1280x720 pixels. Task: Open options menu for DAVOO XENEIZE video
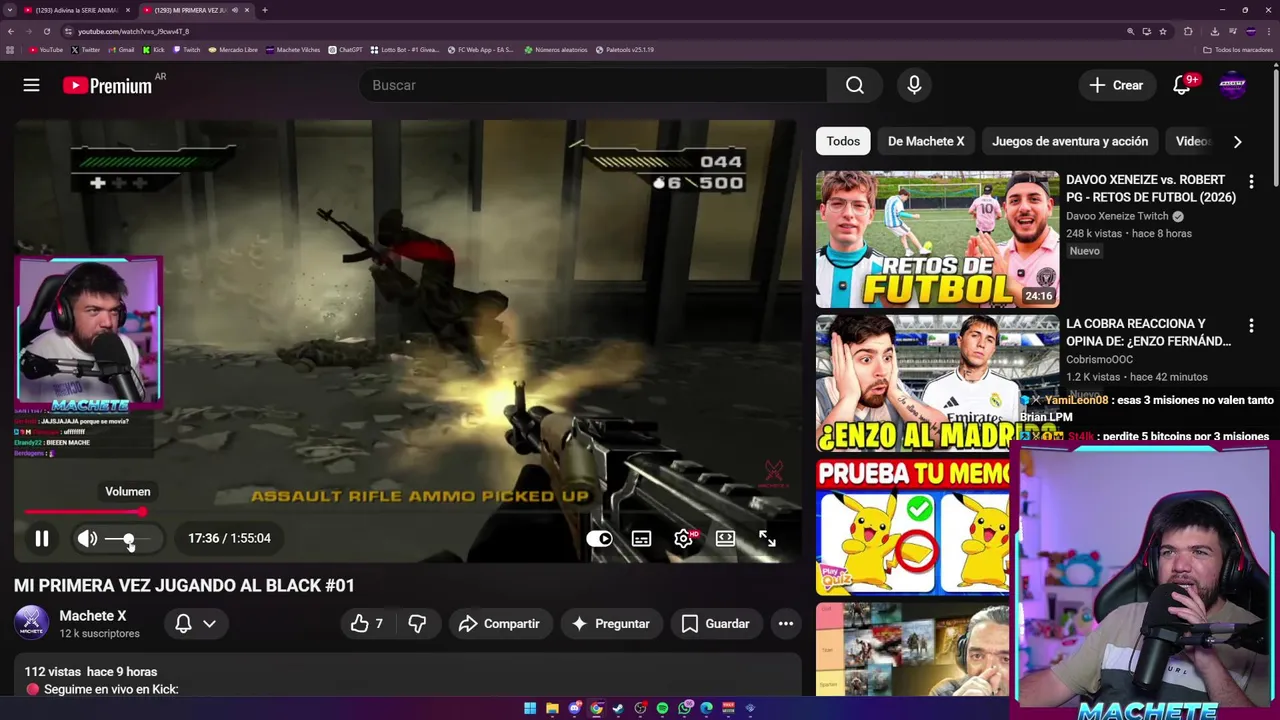click(x=1251, y=182)
